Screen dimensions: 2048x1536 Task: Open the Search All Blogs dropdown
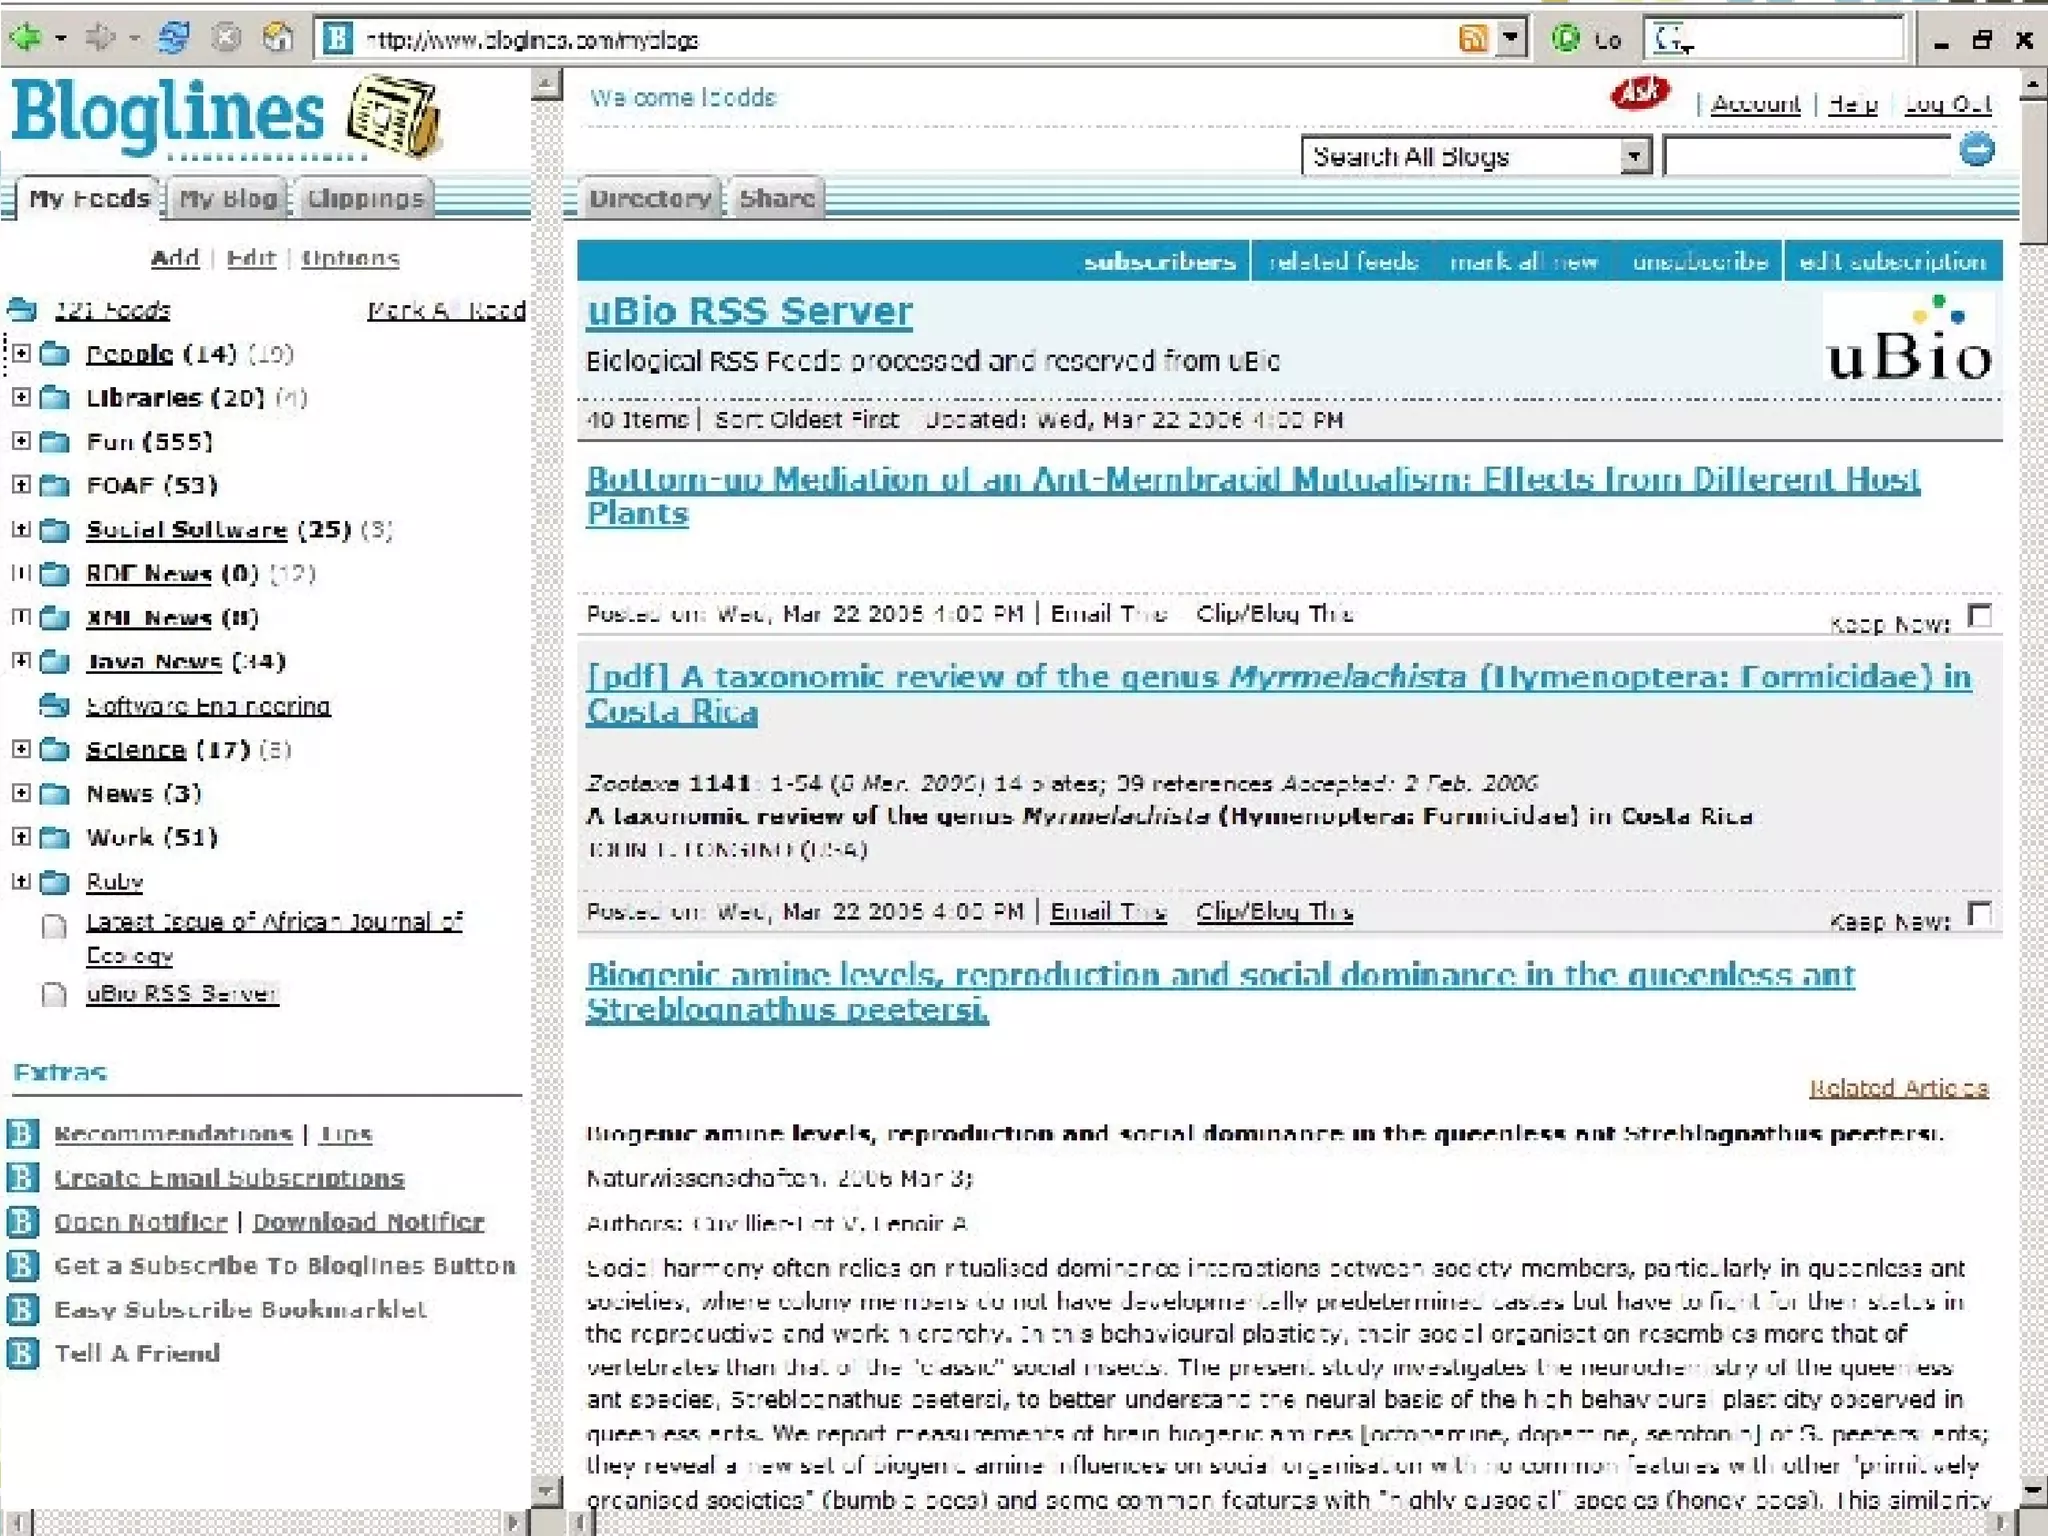[1634, 156]
